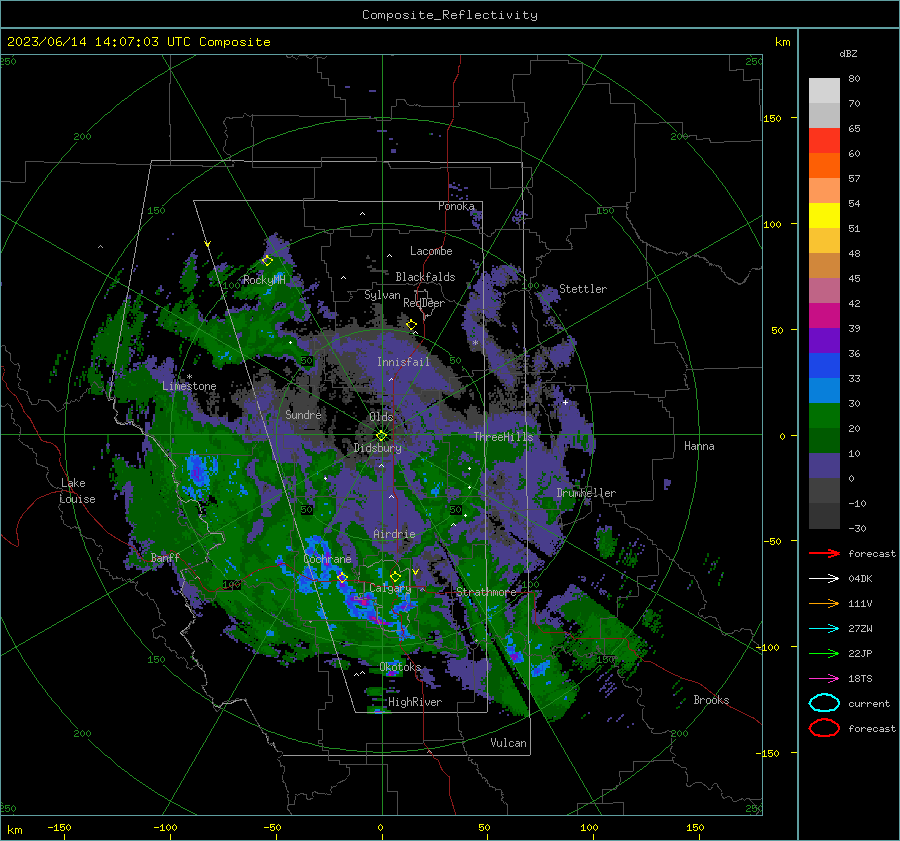Click the yellow diamond marker above Calgary

395,576
